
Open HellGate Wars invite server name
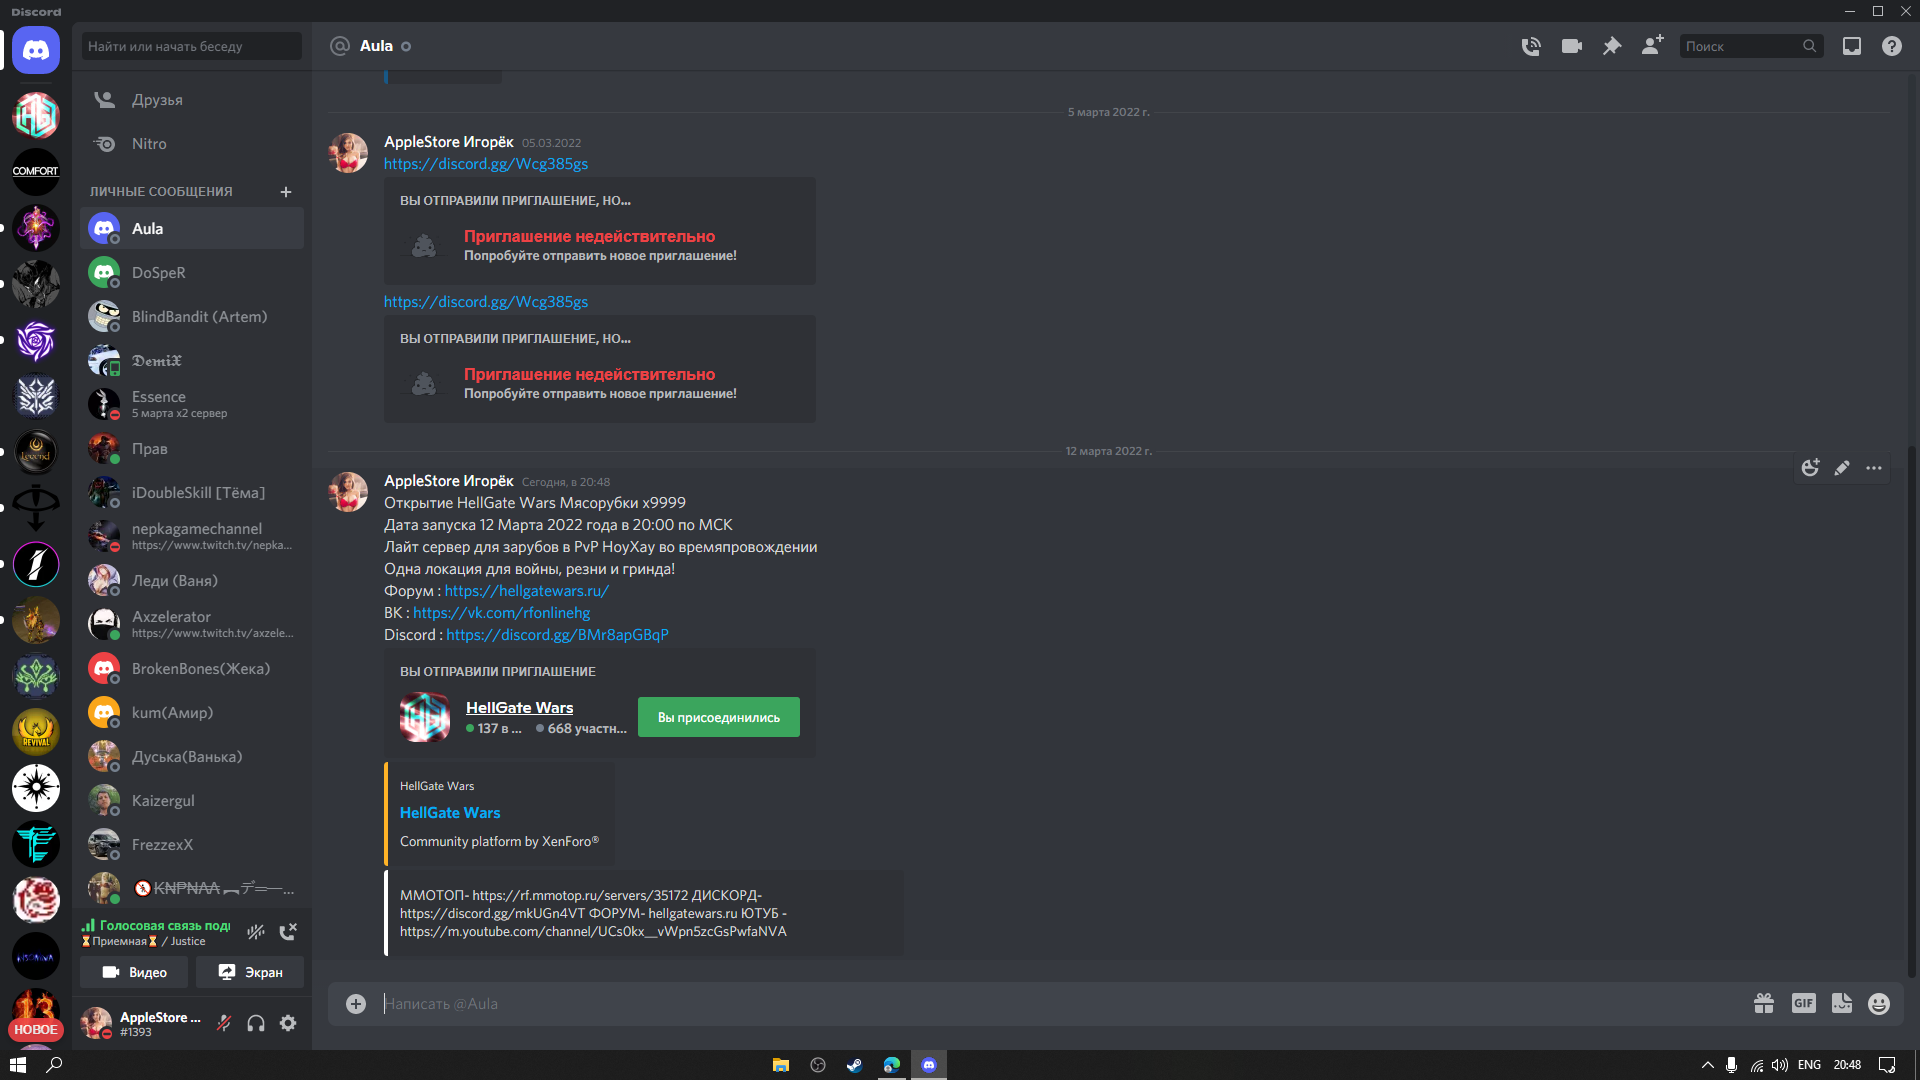click(x=519, y=708)
